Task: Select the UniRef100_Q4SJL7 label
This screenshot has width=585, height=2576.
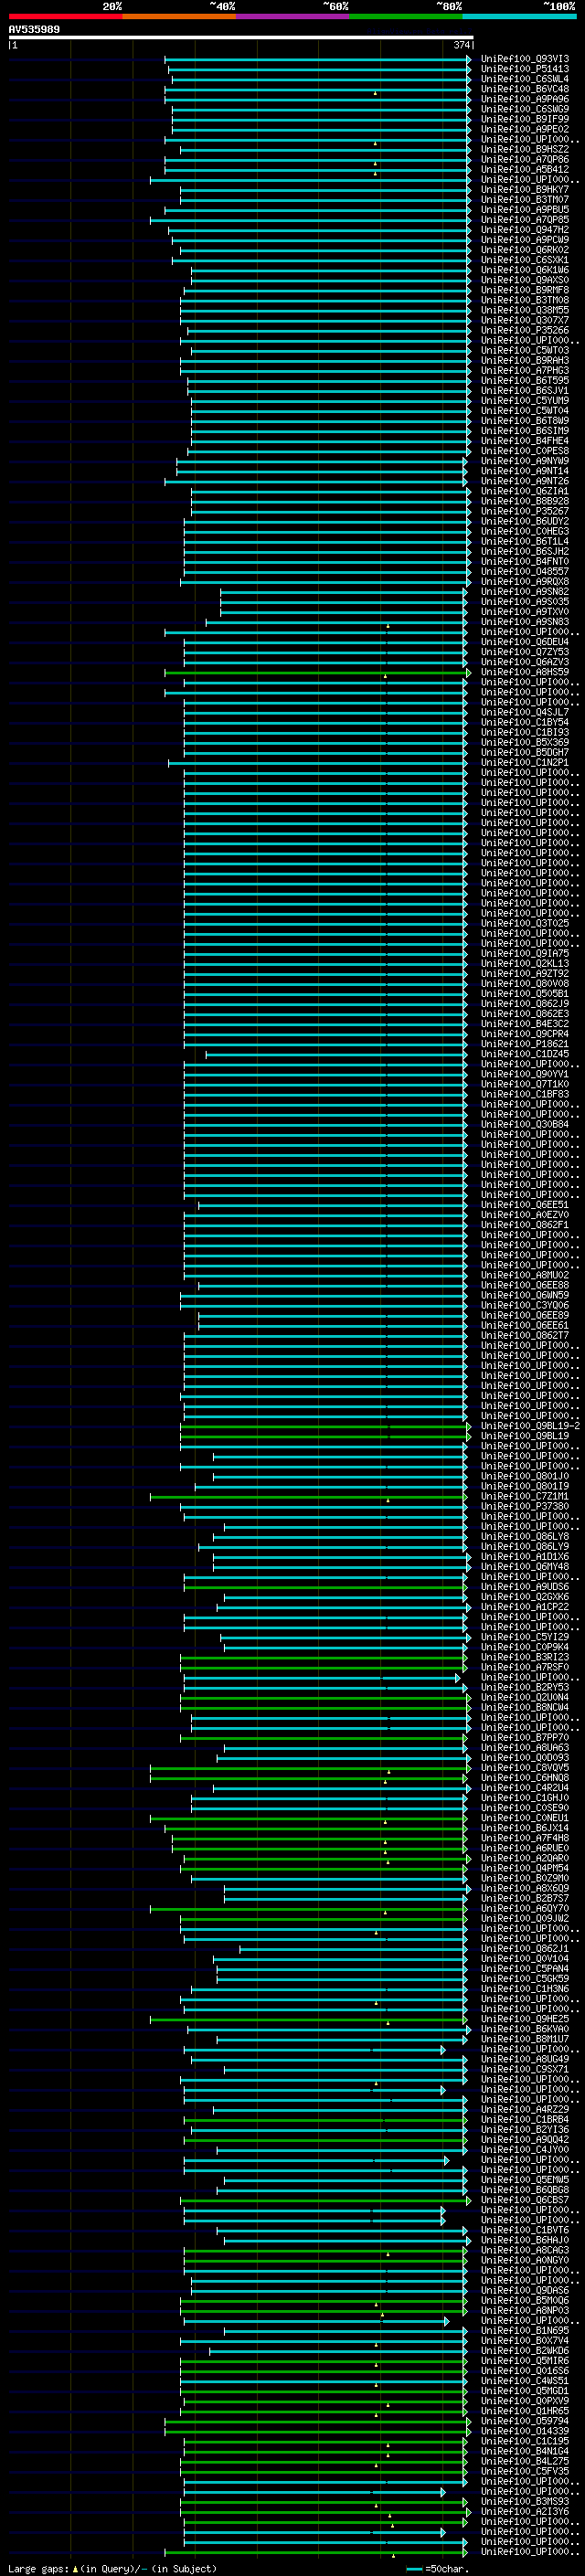Action: click(x=525, y=712)
